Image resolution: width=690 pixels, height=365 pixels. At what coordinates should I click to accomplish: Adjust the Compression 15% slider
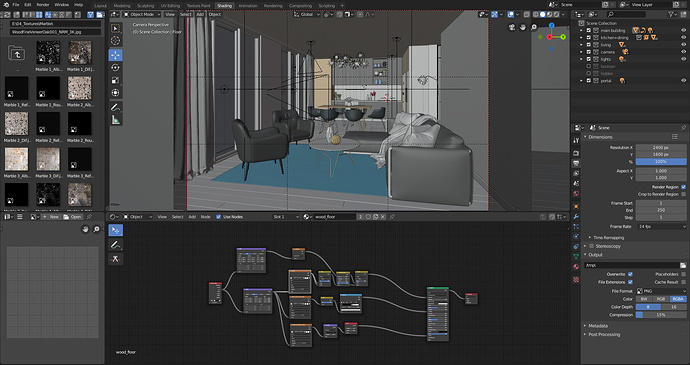pyautogui.click(x=661, y=315)
